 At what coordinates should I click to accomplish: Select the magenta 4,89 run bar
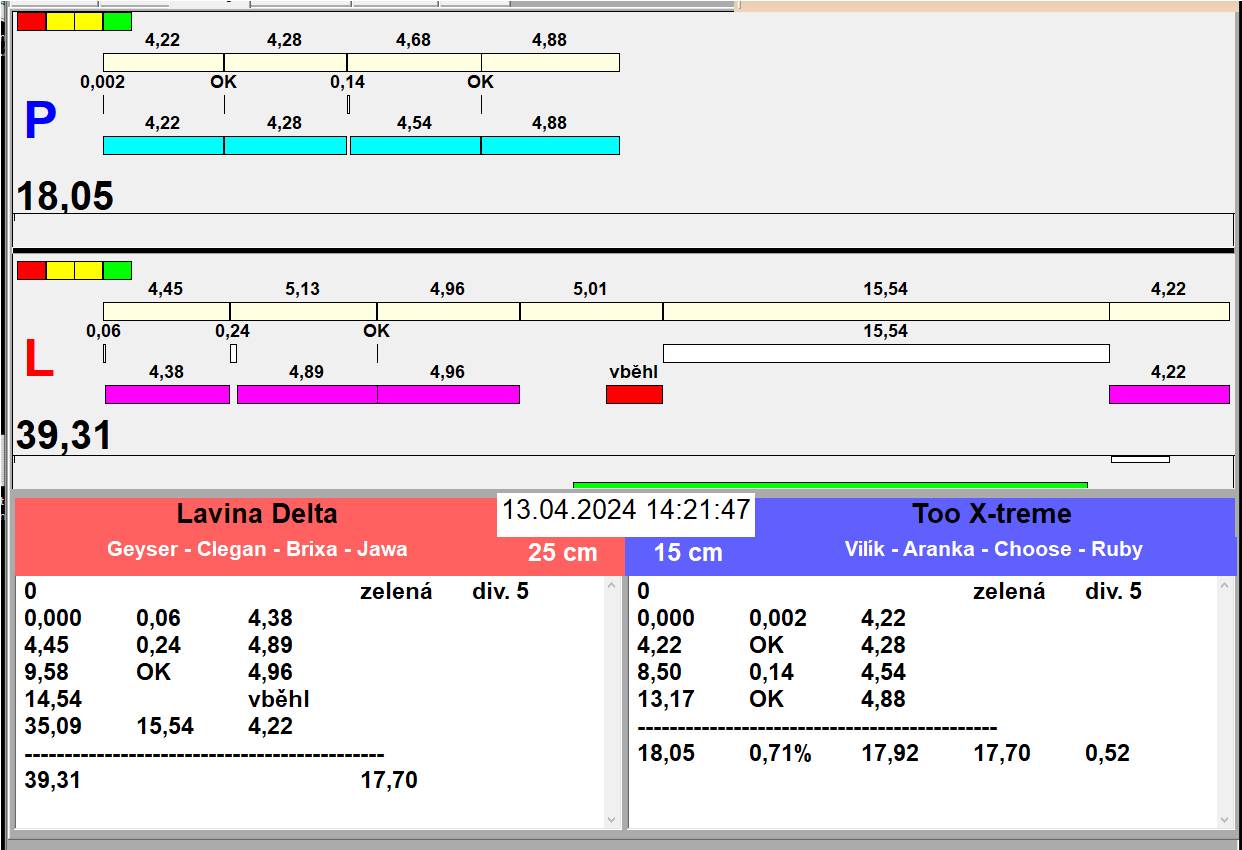[x=306, y=394]
